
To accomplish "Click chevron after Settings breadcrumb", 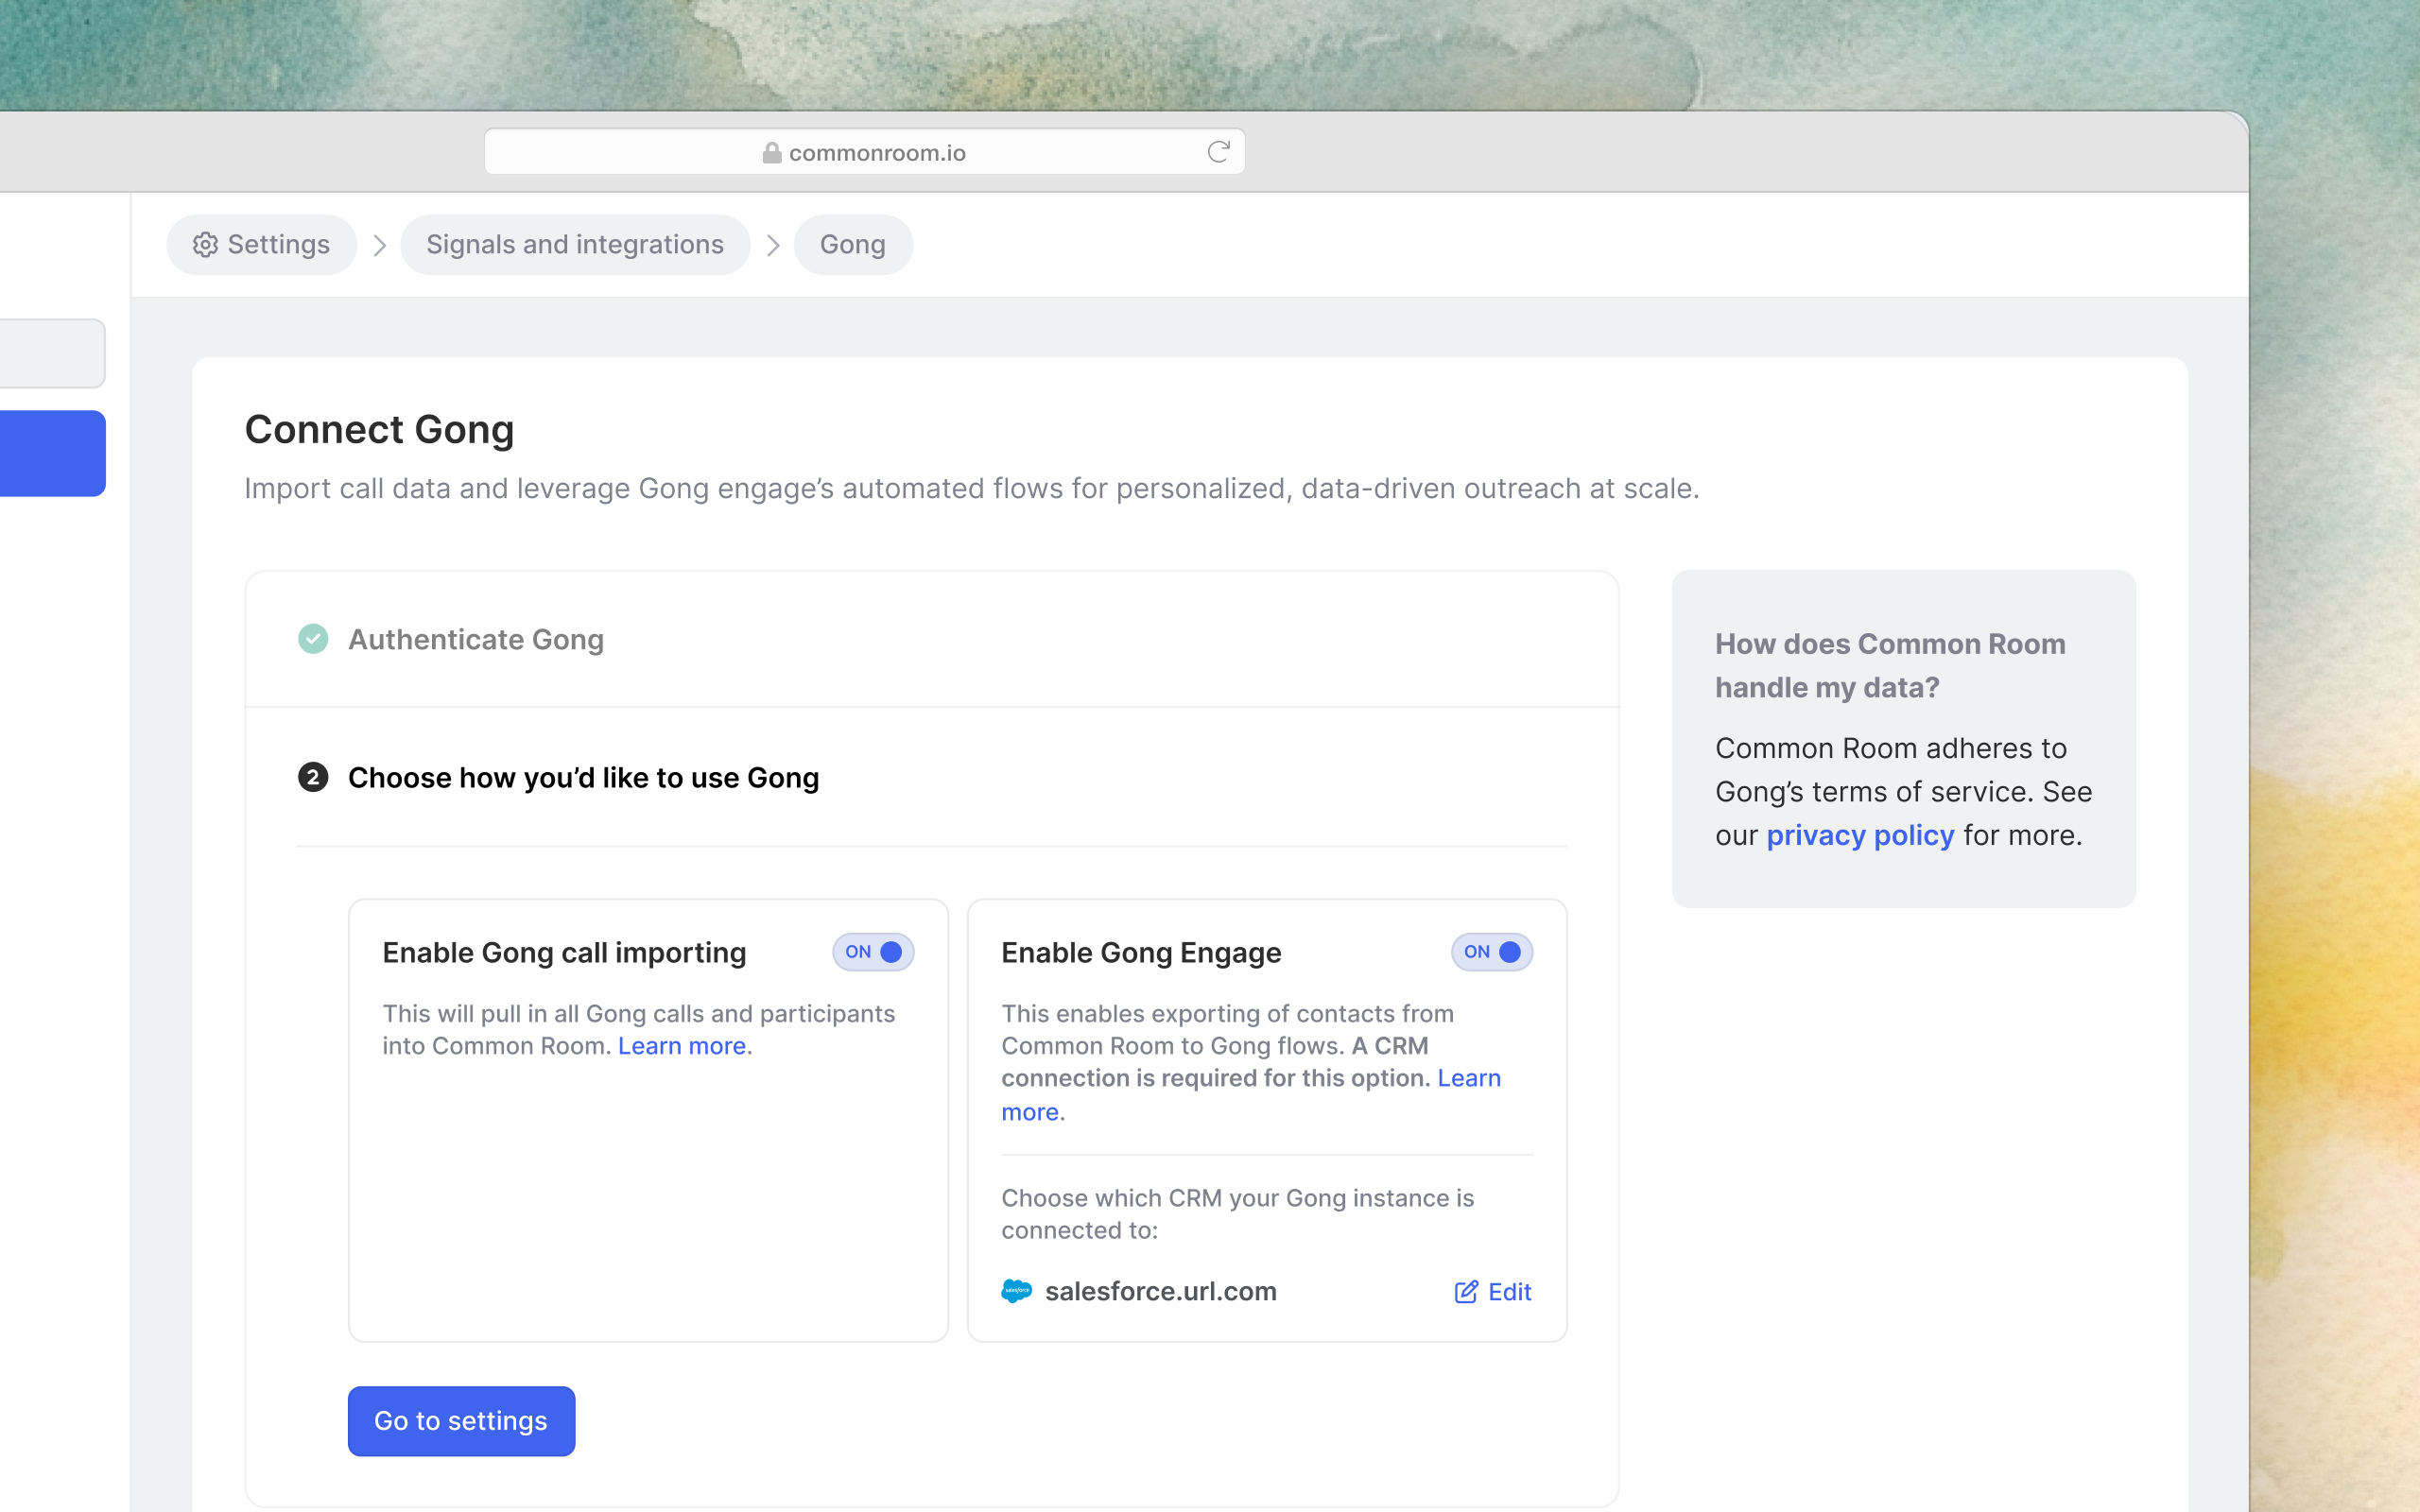I will (379, 245).
